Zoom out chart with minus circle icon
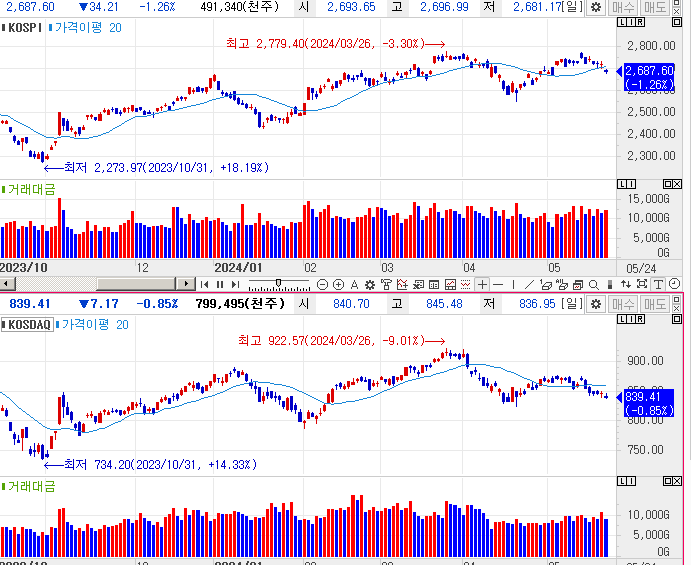The image size is (691, 565). (x=323, y=285)
